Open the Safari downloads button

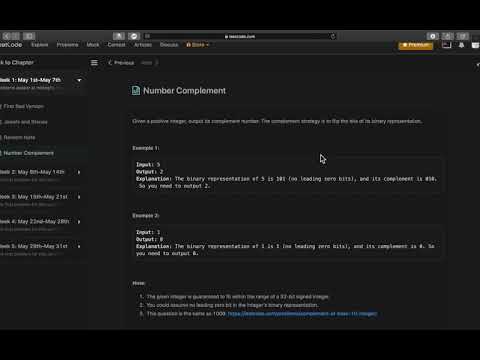[x=433, y=36]
